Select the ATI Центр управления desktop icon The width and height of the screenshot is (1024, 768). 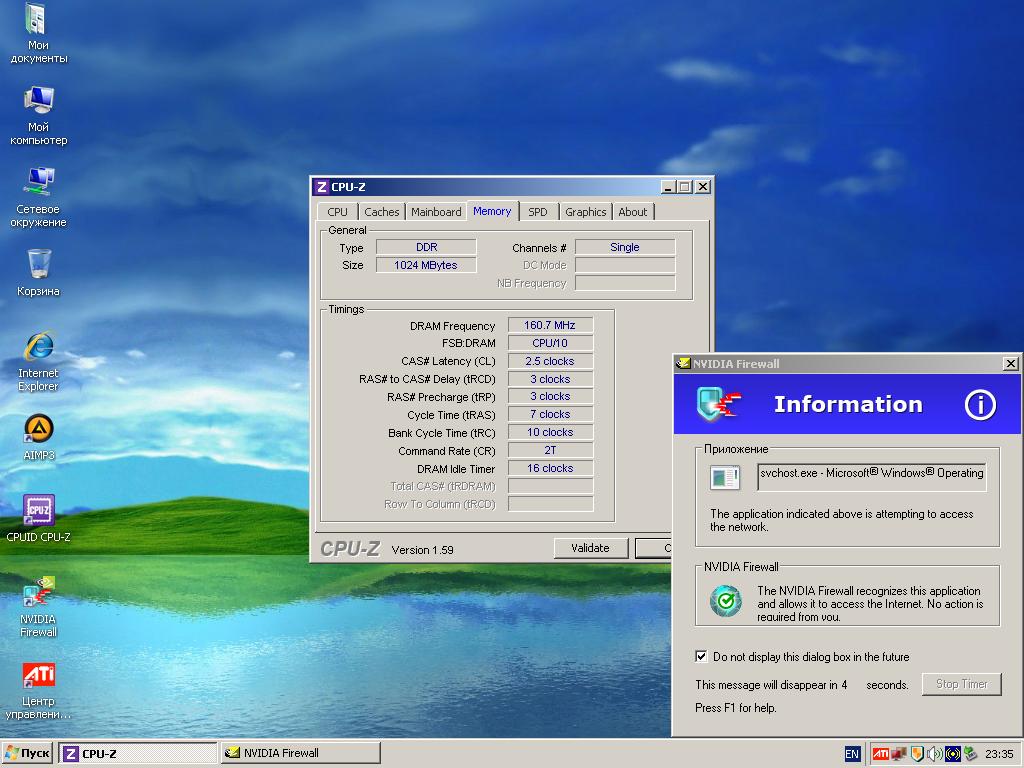[39, 690]
